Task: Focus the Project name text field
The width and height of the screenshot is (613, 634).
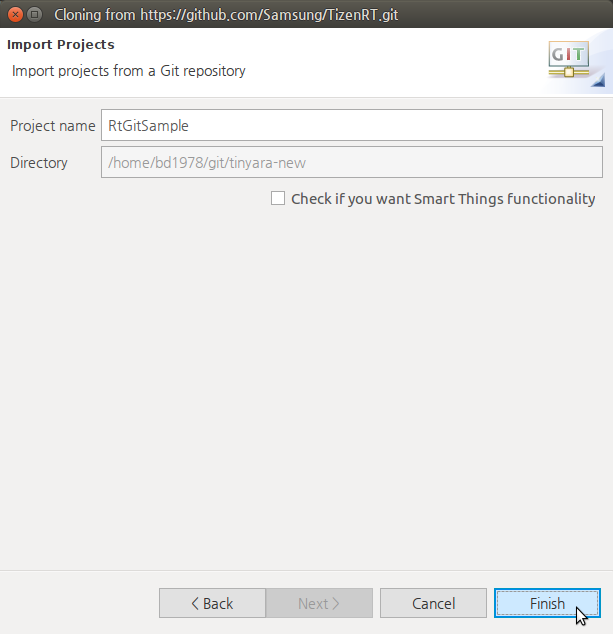Action: pos(351,126)
